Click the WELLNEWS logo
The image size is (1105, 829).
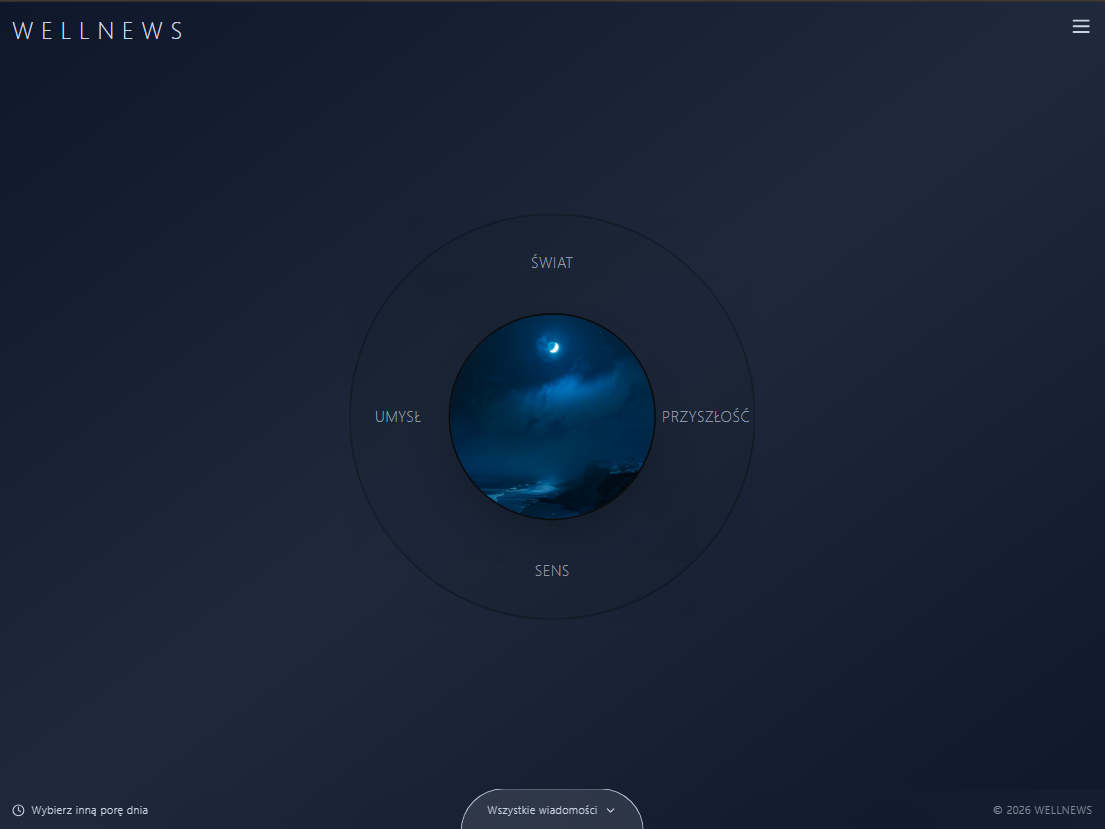tap(99, 31)
